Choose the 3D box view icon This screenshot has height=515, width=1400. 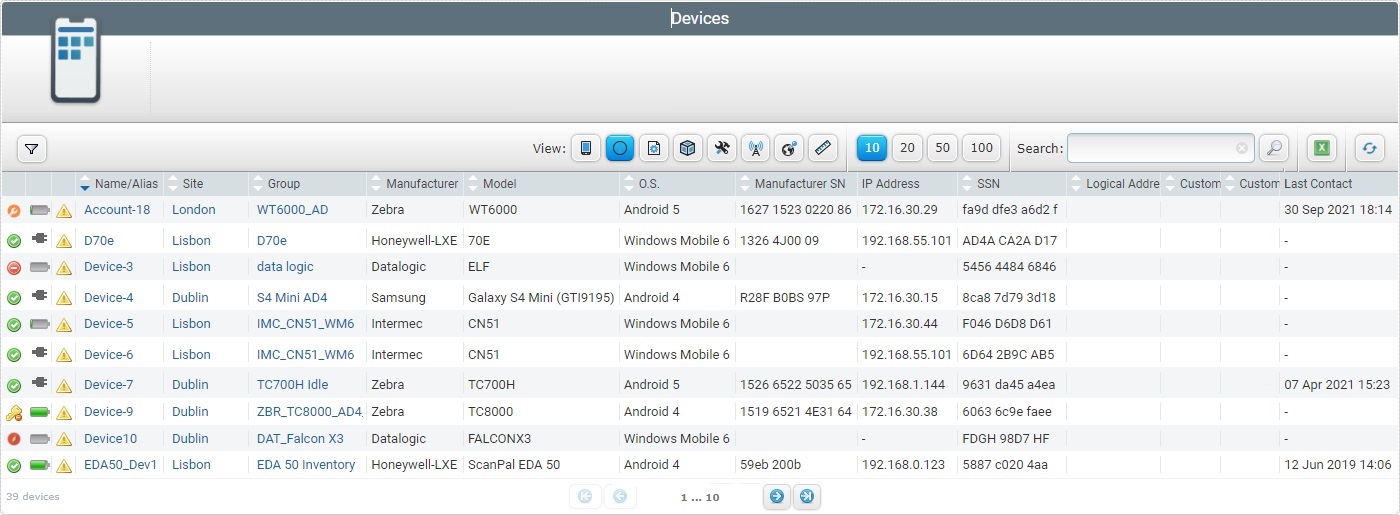[x=687, y=148]
